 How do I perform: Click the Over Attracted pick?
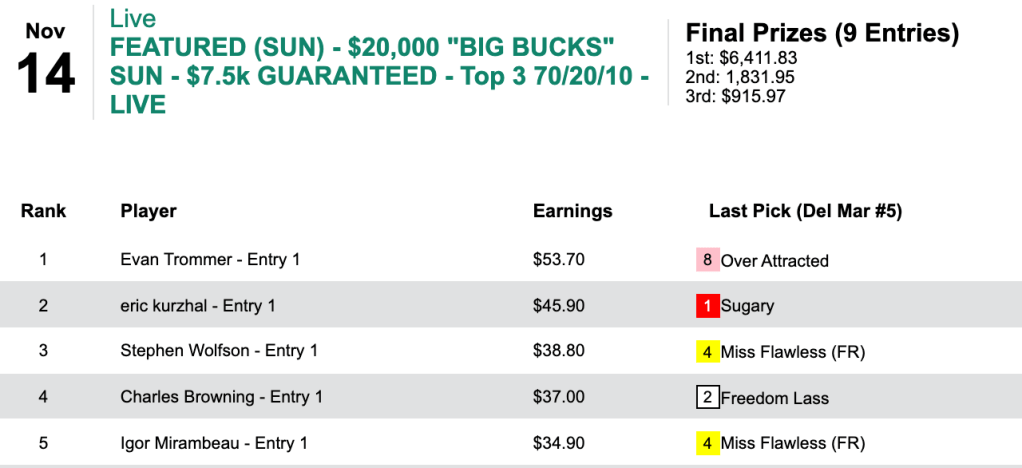775,261
